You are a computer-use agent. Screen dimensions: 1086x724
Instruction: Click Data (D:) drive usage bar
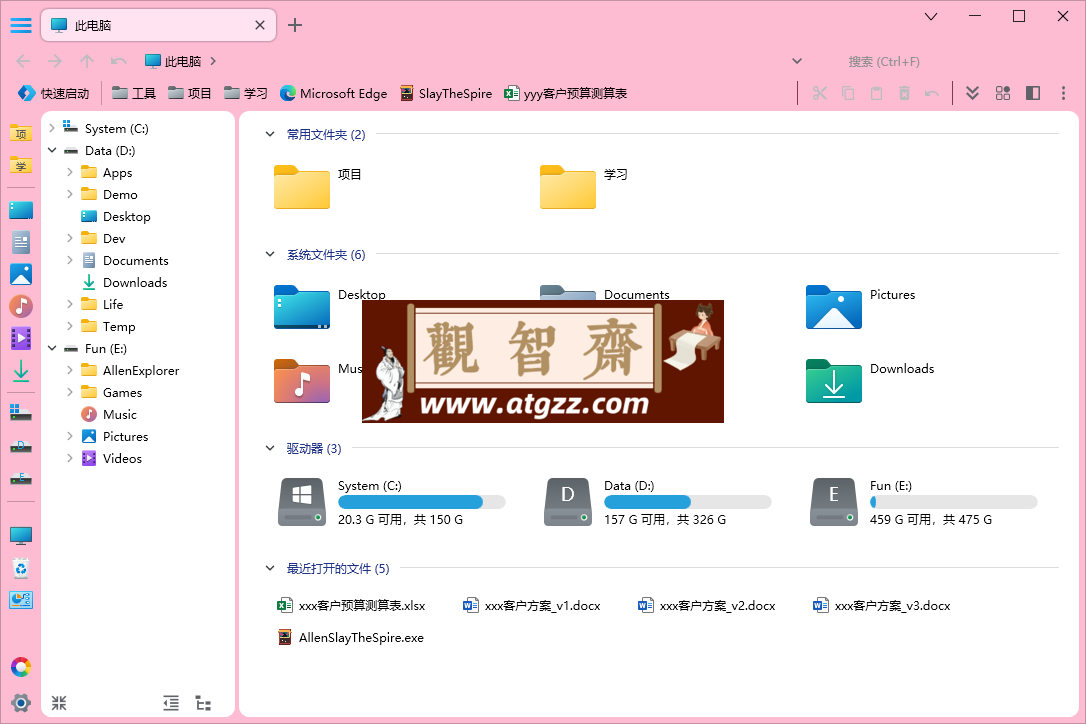pos(688,502)
